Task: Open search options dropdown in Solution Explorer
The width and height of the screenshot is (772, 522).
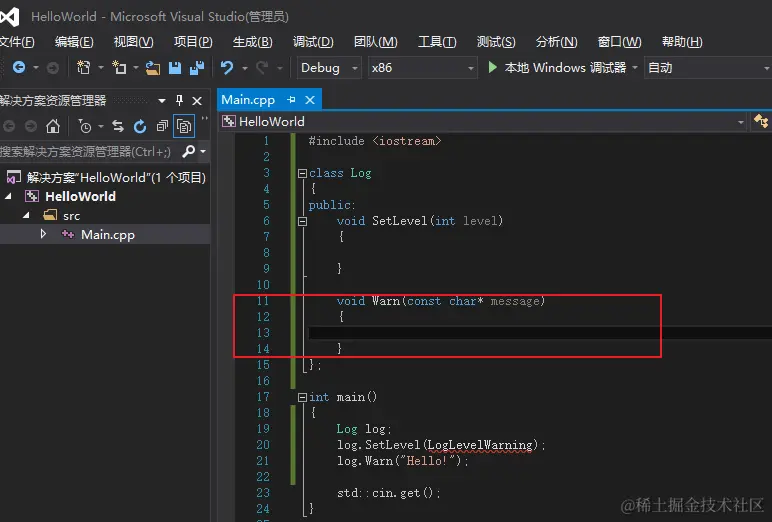Action: tap(203, 152)
